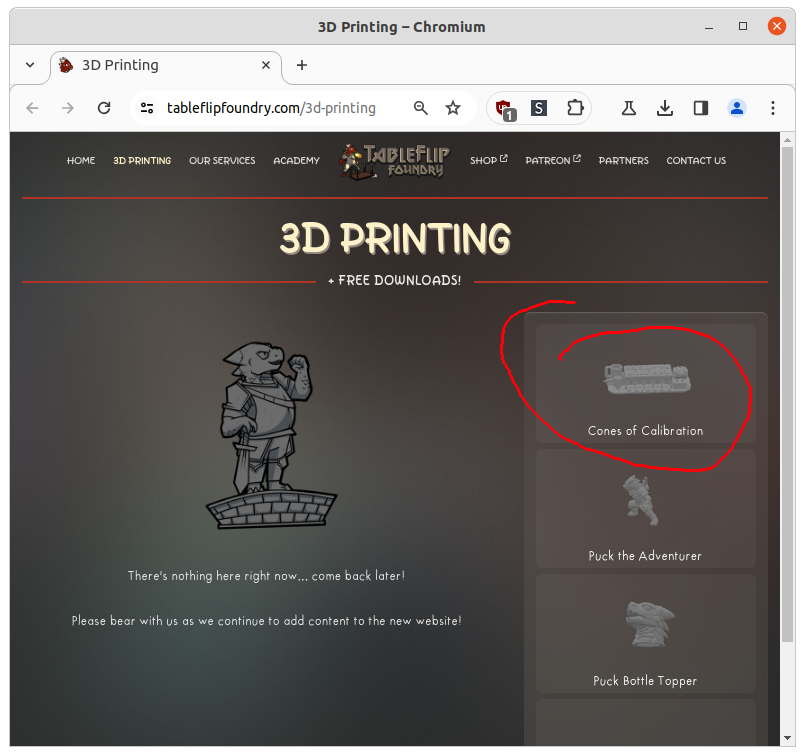
Task: Select 3D PRINTING in site menu
Action: 142,161
